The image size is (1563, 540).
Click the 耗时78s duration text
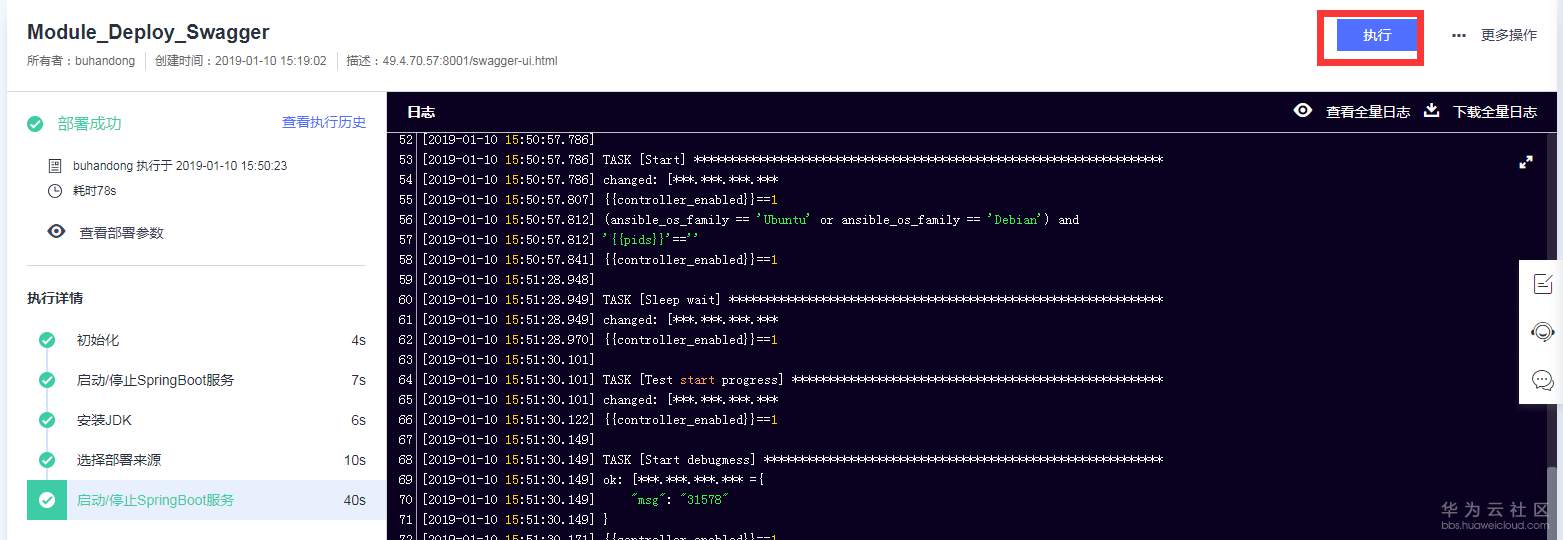pos(95,191)
